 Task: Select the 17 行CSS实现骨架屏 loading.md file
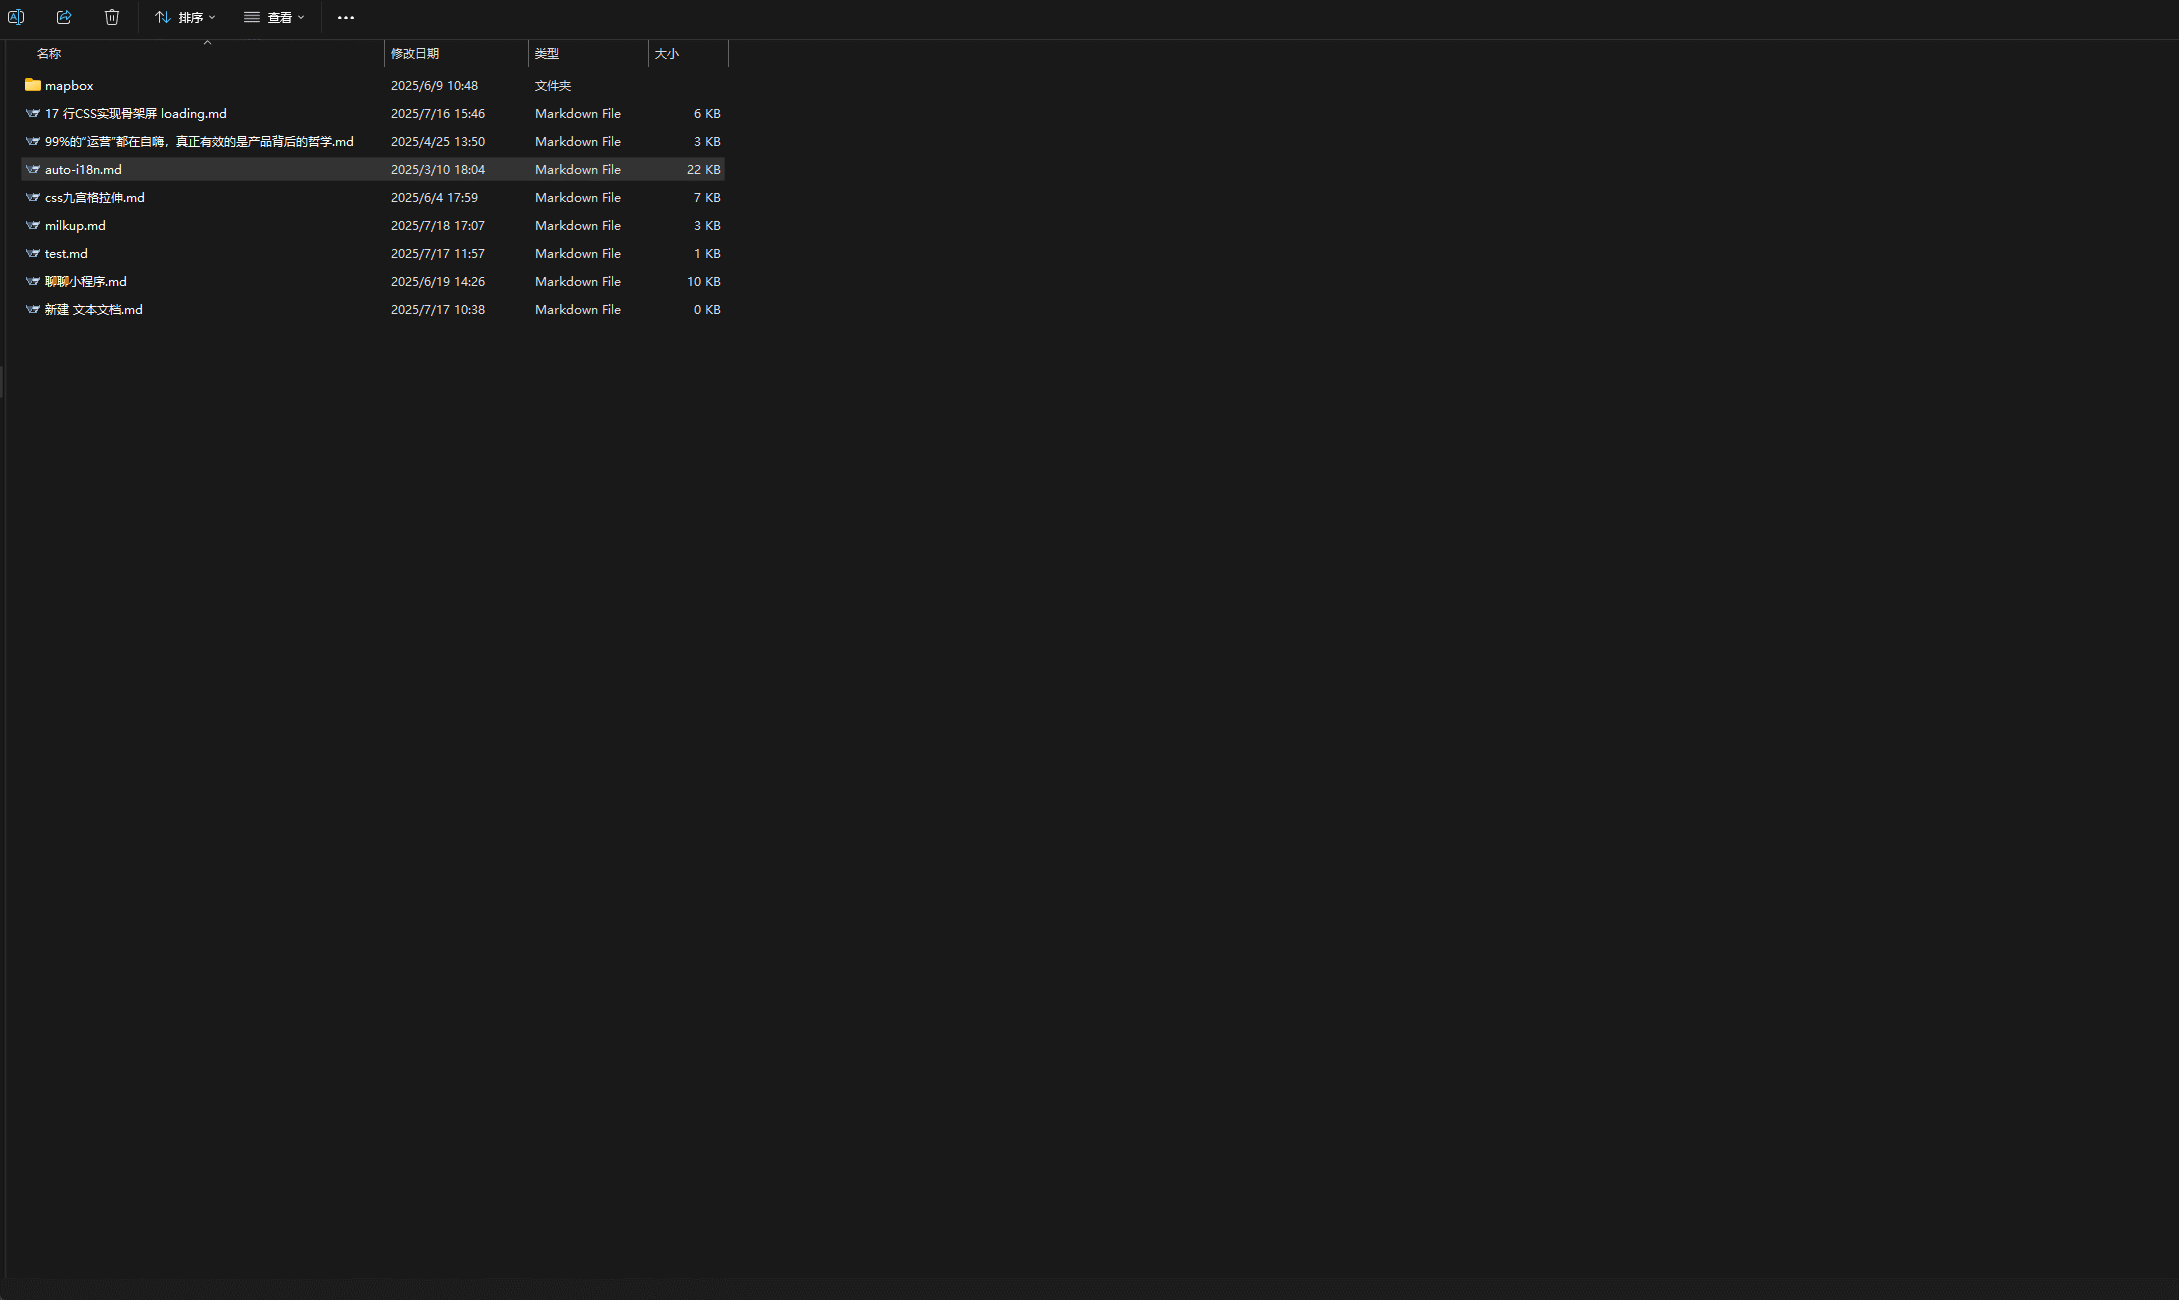pos(136,114)
